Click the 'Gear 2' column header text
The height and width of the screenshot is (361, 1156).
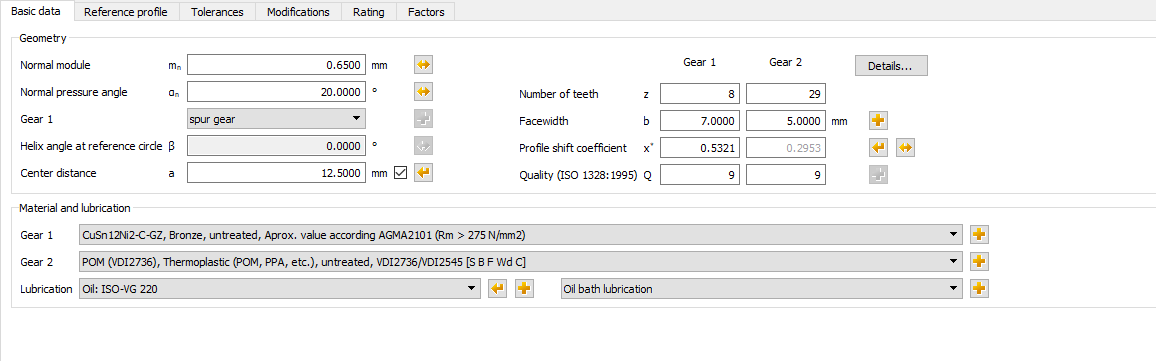785,63
